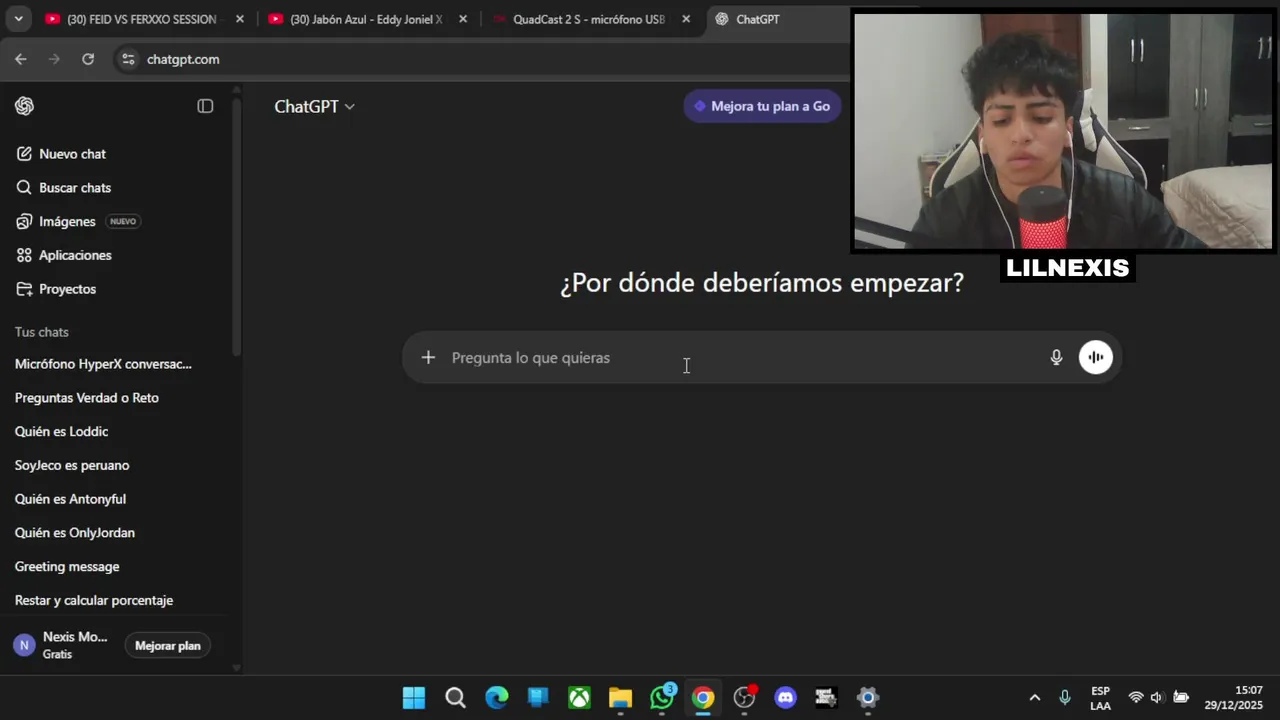Collapse the sidebar with the panel icon

205,106
